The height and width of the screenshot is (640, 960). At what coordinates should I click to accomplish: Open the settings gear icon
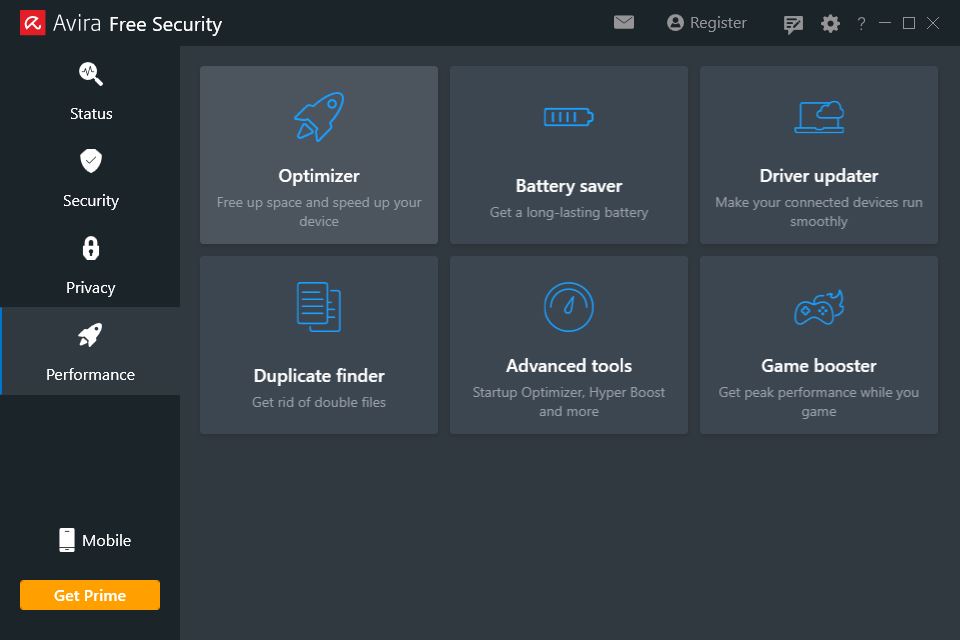point(830,24)
